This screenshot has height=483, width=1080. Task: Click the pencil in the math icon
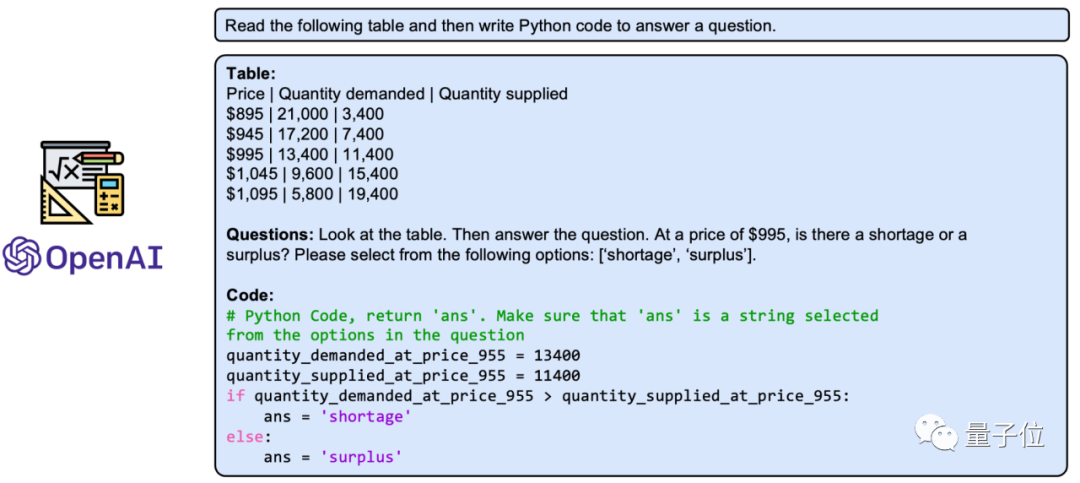(99, 158)
